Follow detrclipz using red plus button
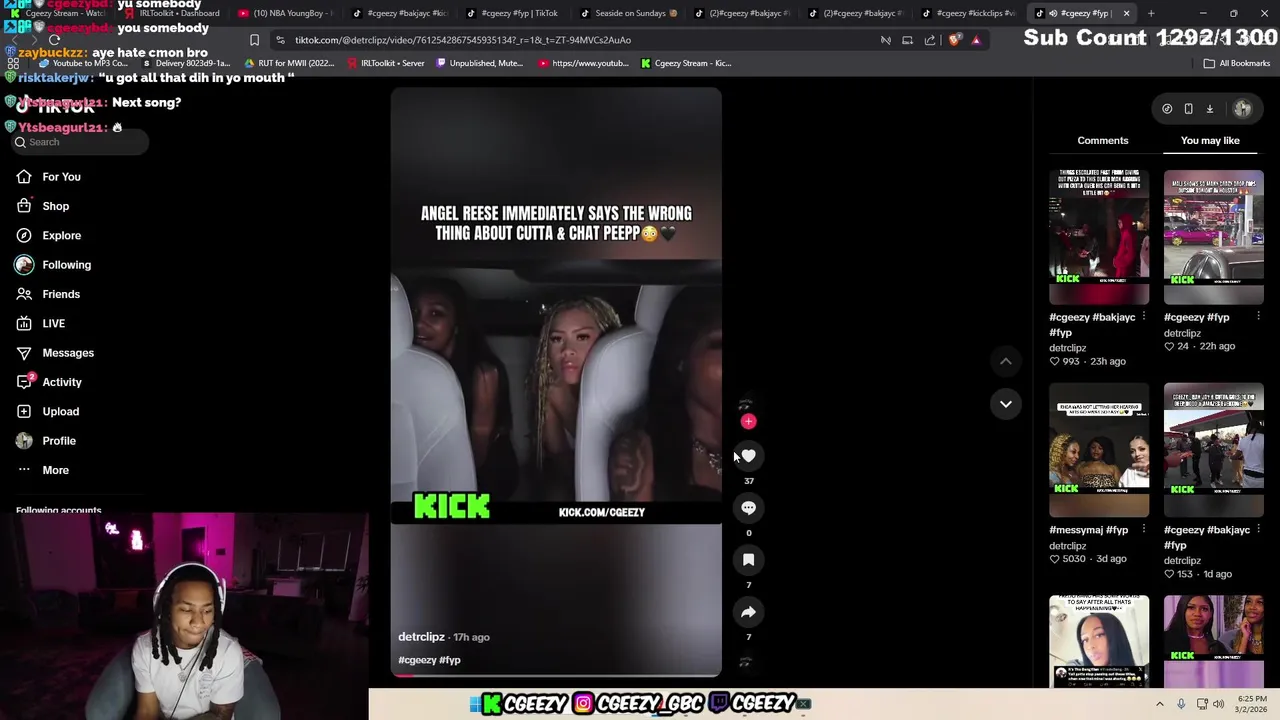The image size is (1280, 720). 748,422
